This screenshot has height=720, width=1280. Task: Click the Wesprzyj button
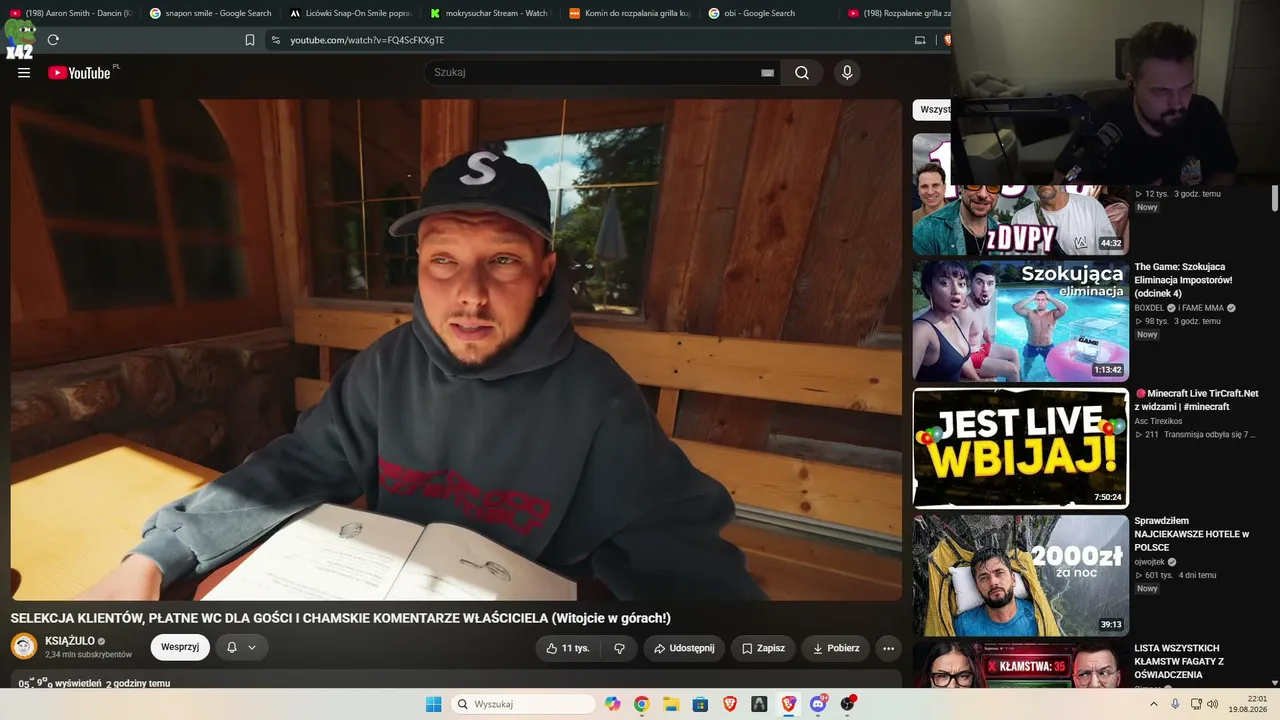(x=180, y=647)
